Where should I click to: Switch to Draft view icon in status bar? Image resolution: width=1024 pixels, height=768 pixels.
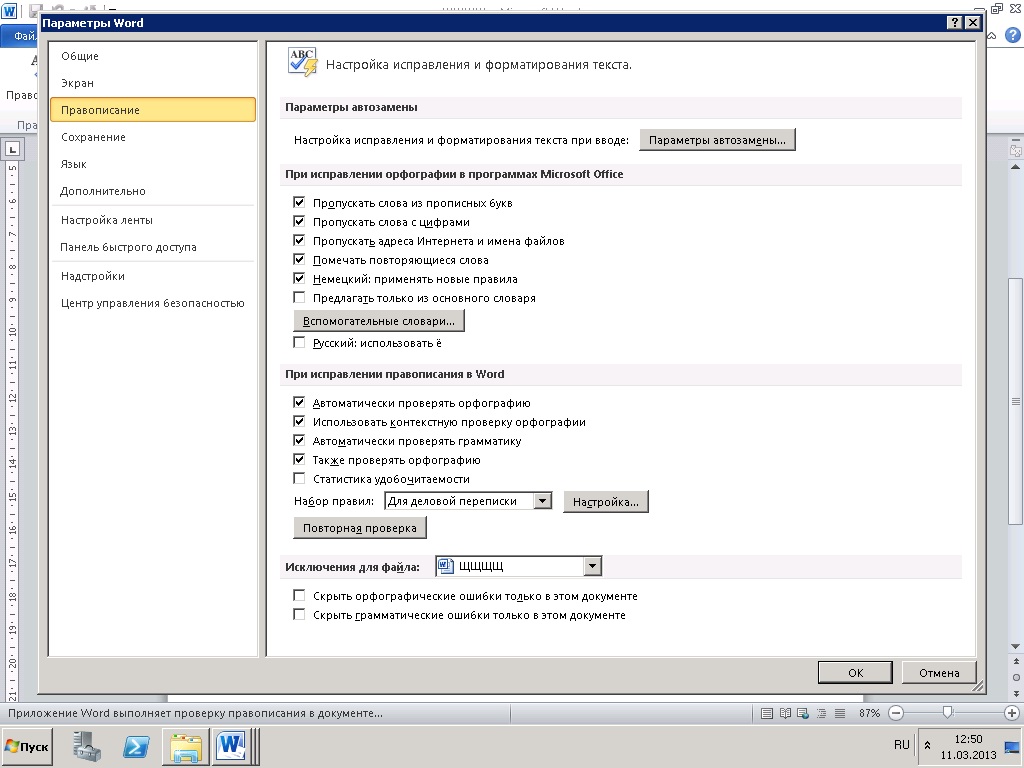(840, 713)
